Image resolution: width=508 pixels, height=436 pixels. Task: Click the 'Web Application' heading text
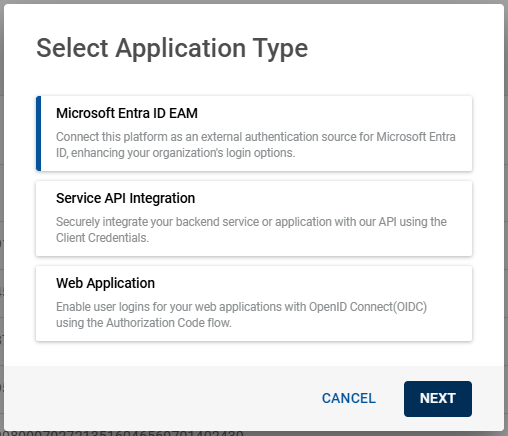click(x=105, y=283)
